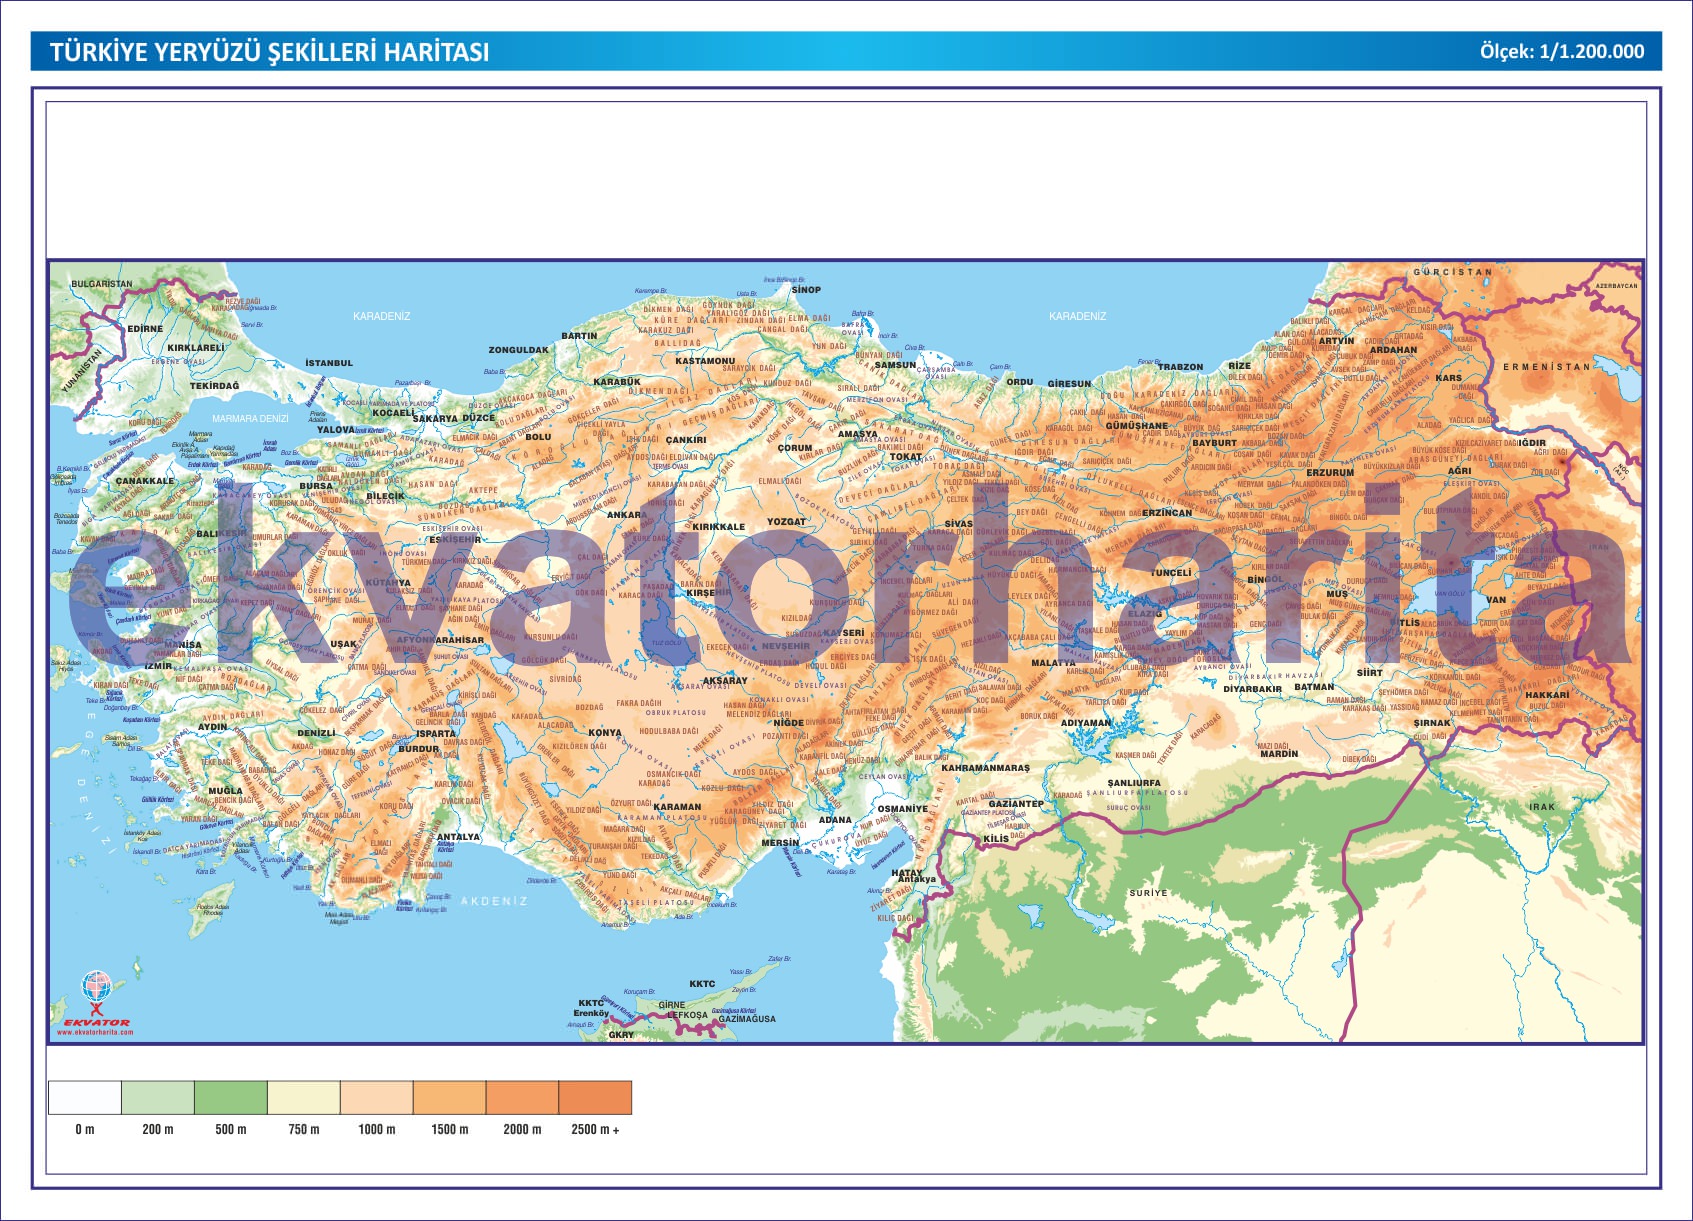This screenshot has height=1221, width=1693.
Task: Select the pale yellow 750 m swatch
Action: point(304,1097)
